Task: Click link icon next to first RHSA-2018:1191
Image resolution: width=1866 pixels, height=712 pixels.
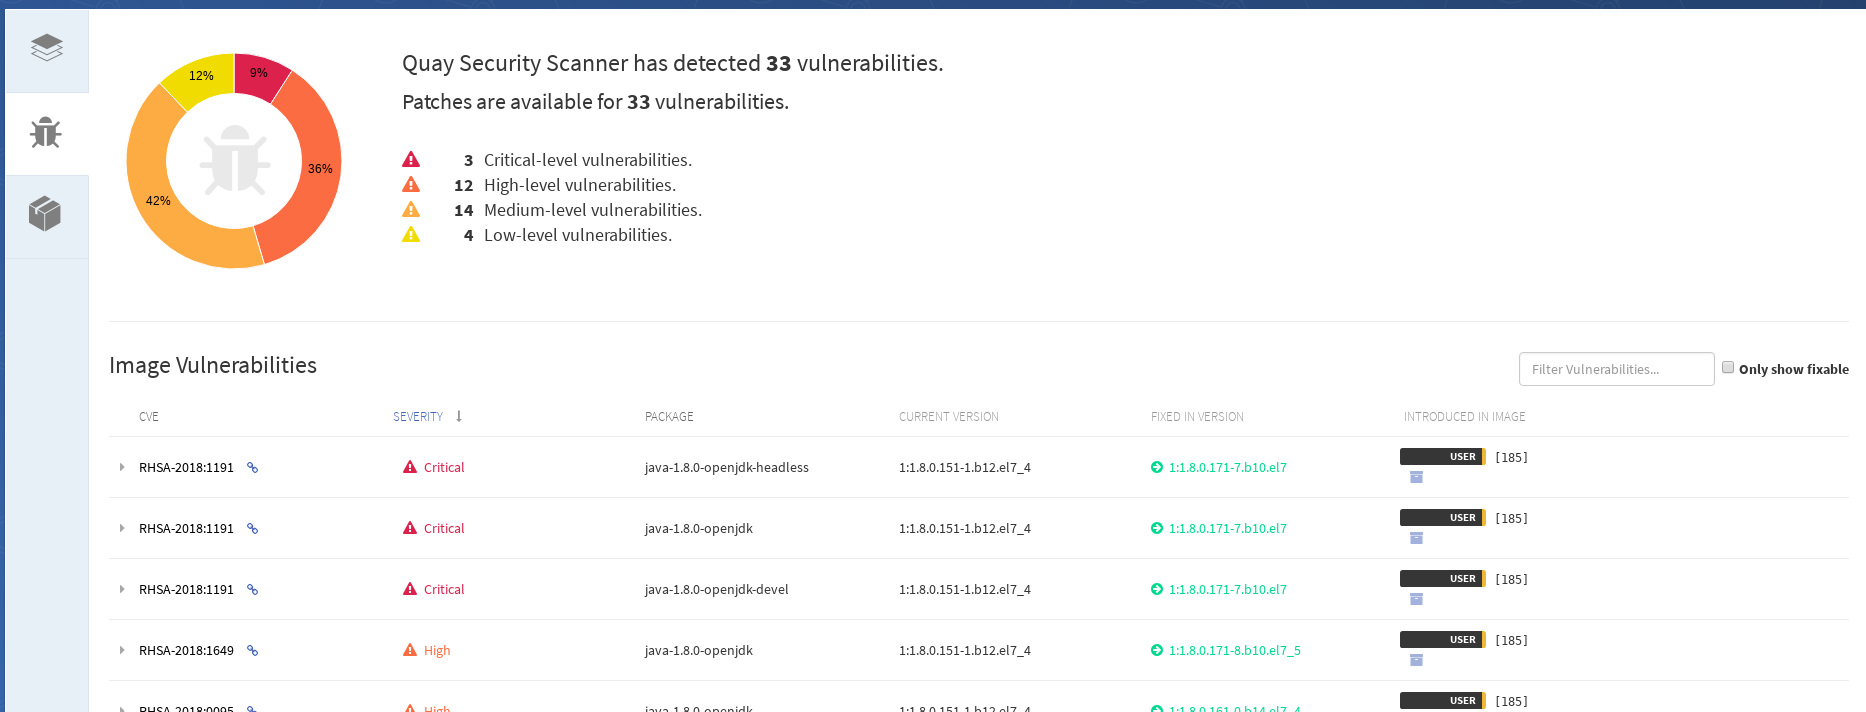Action: point(253,468)
